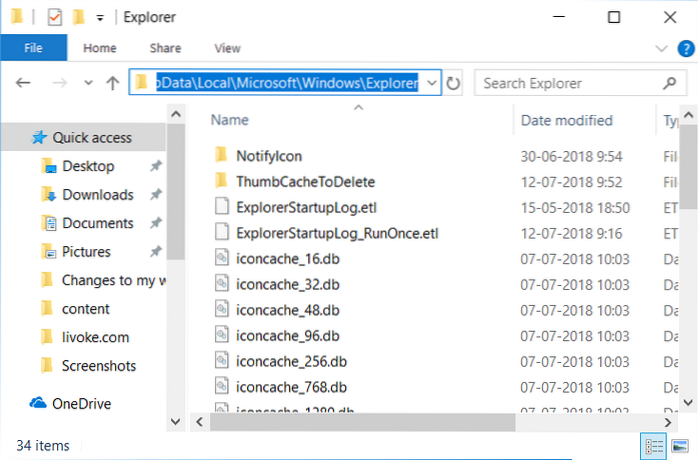The image size is (698, 460).
Task: Open the File menu
Action: click(x=34, y=48)
